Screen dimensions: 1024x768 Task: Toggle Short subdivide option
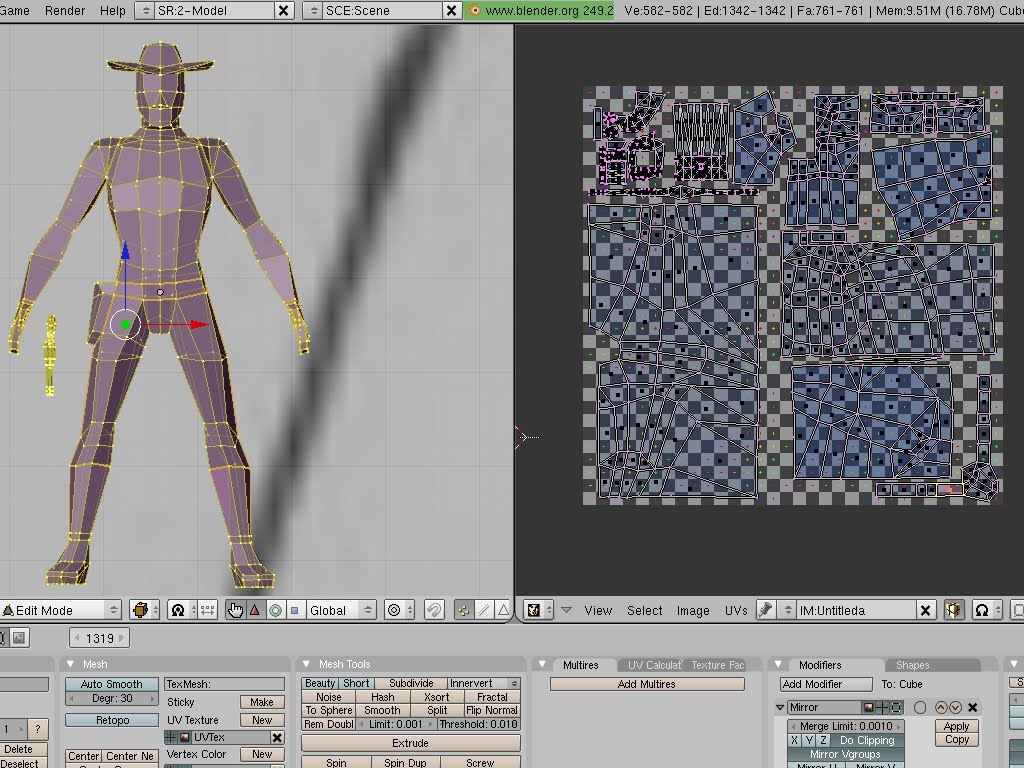(356, 683)
